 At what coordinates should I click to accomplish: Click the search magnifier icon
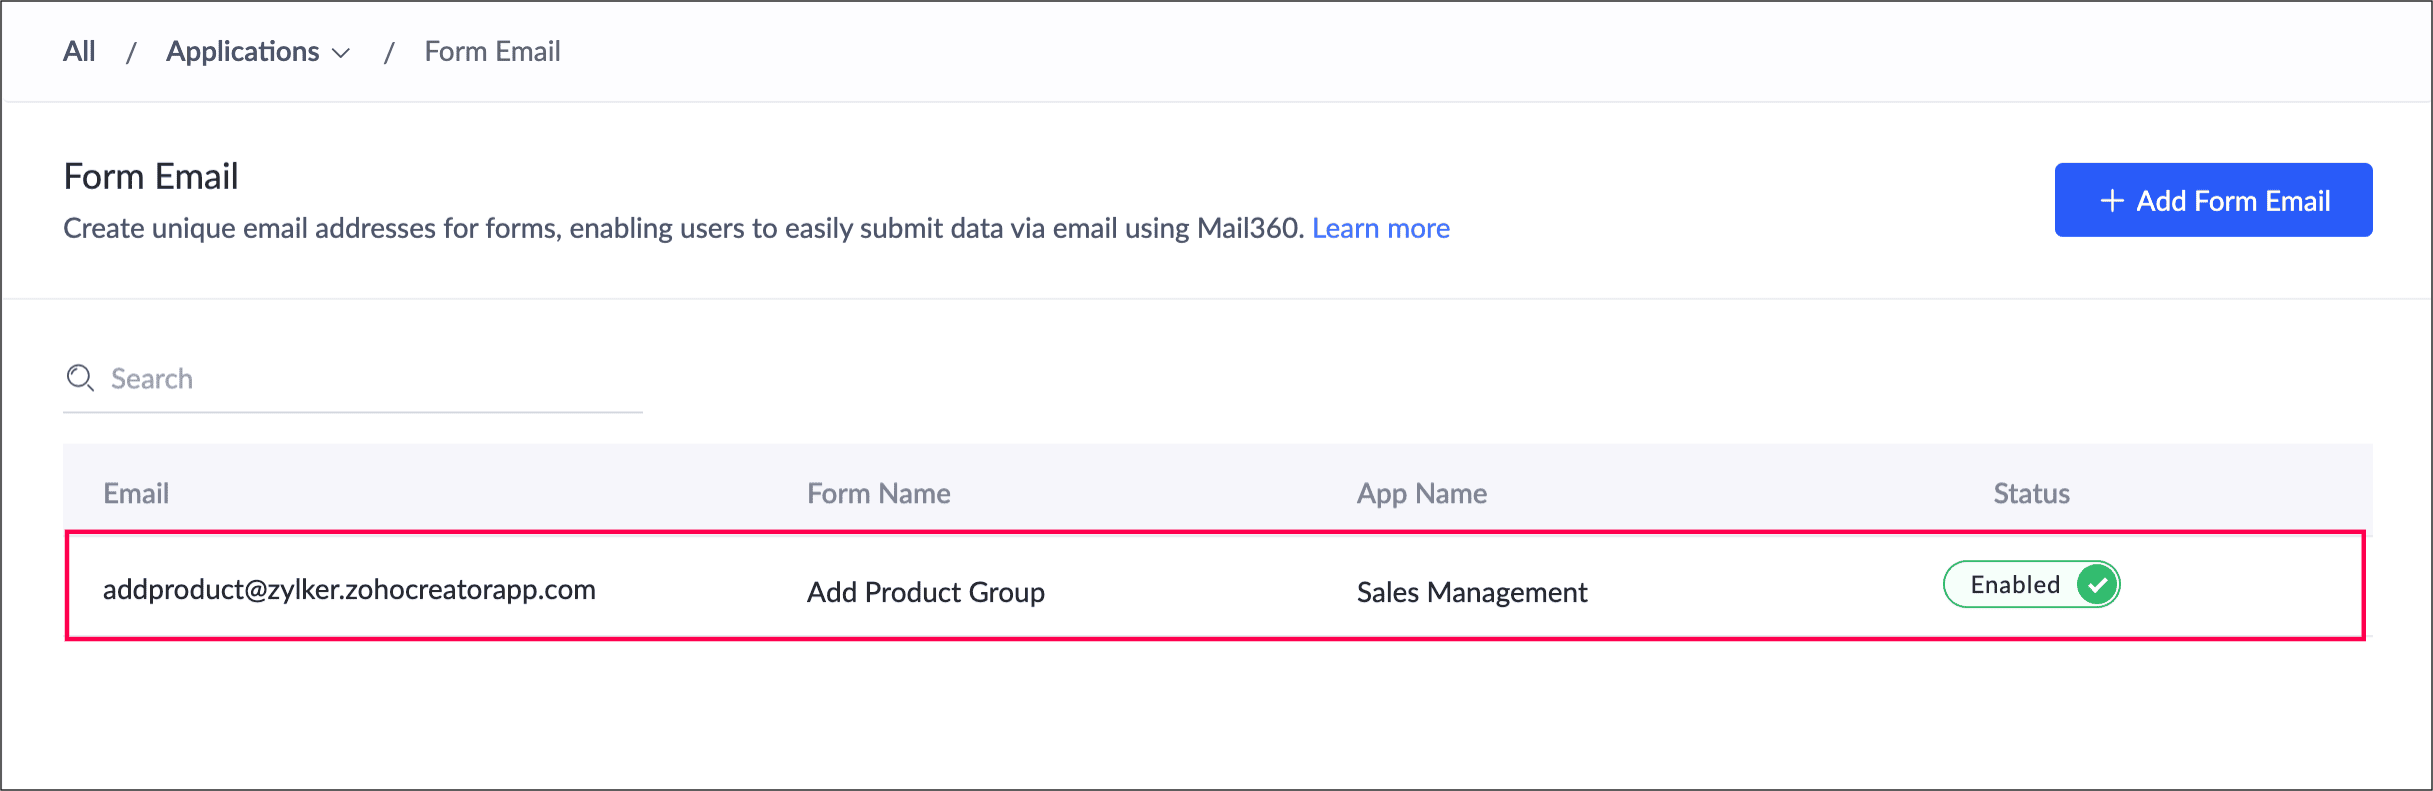click(x=80, y=378)
